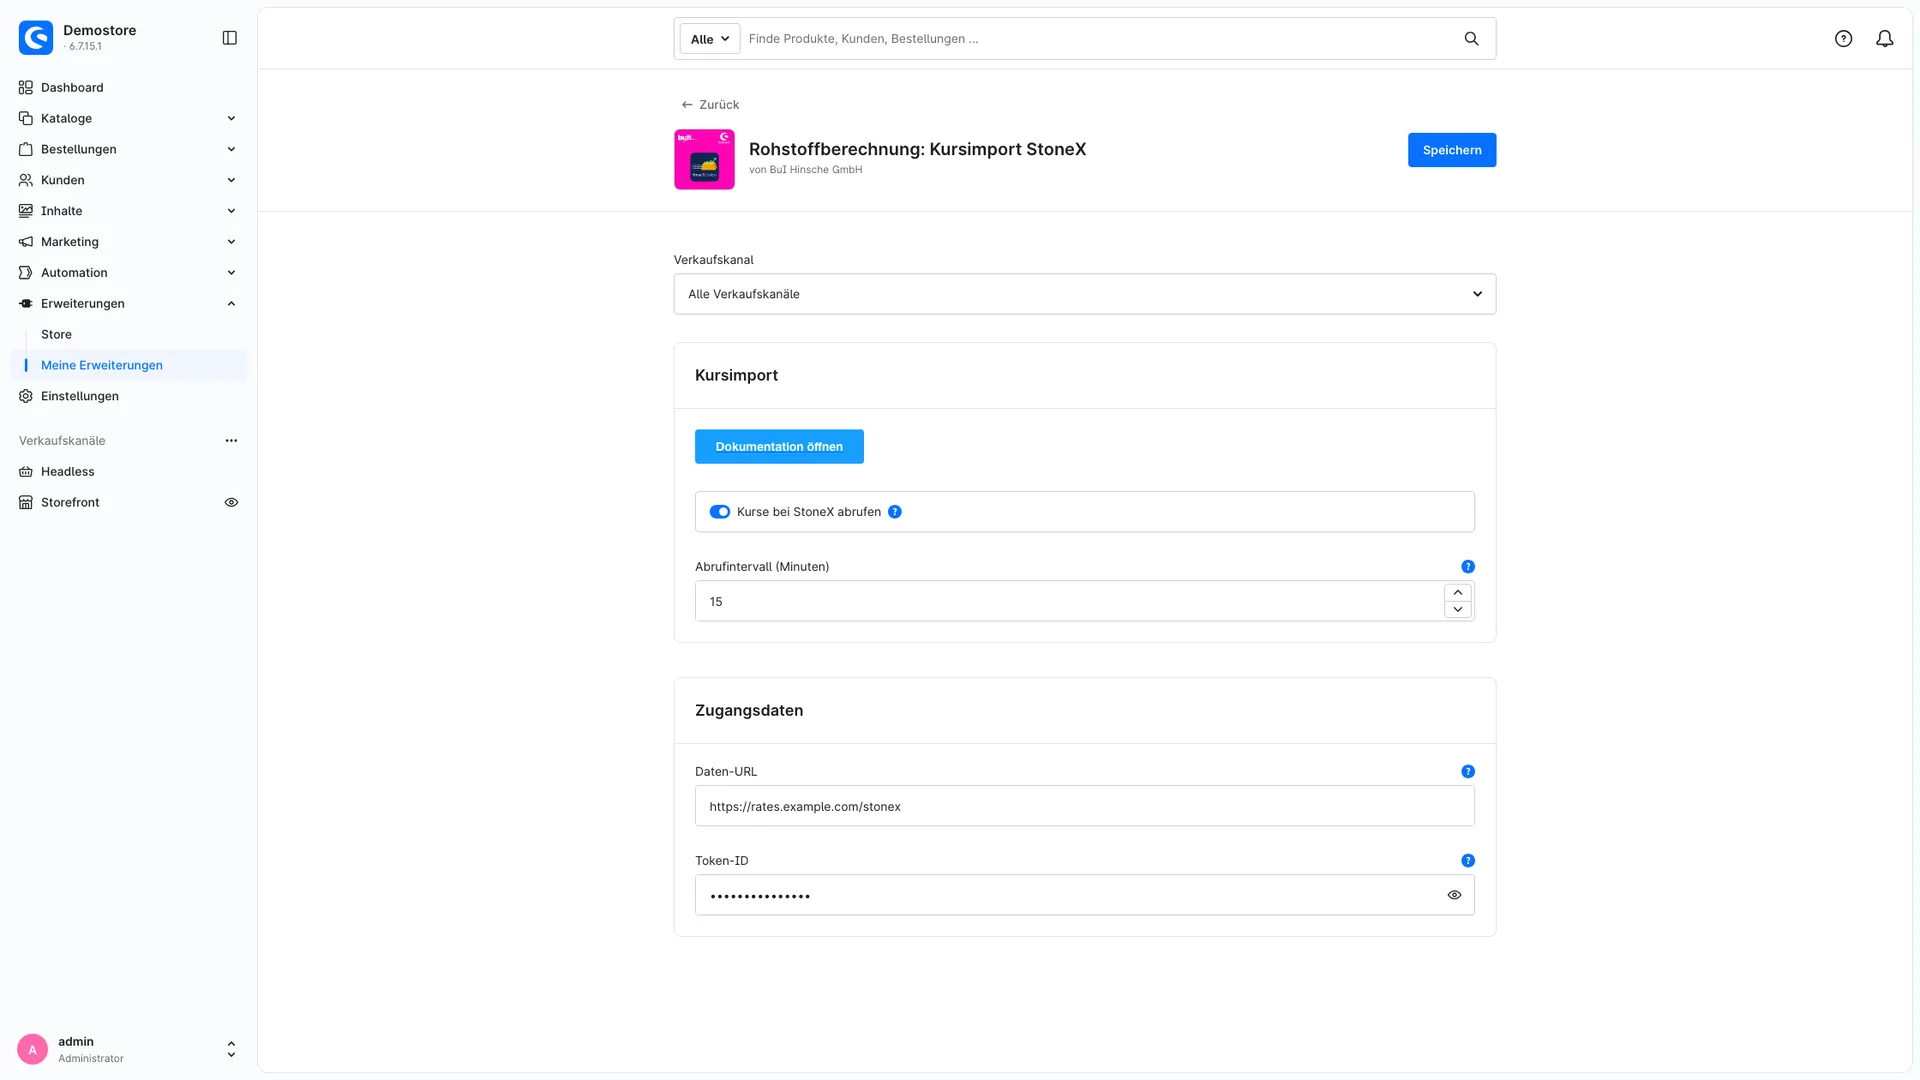Select Meine Erweiterungen menu item
The height and width of the screenshot is (1080, 1920).
pos(128,366)
